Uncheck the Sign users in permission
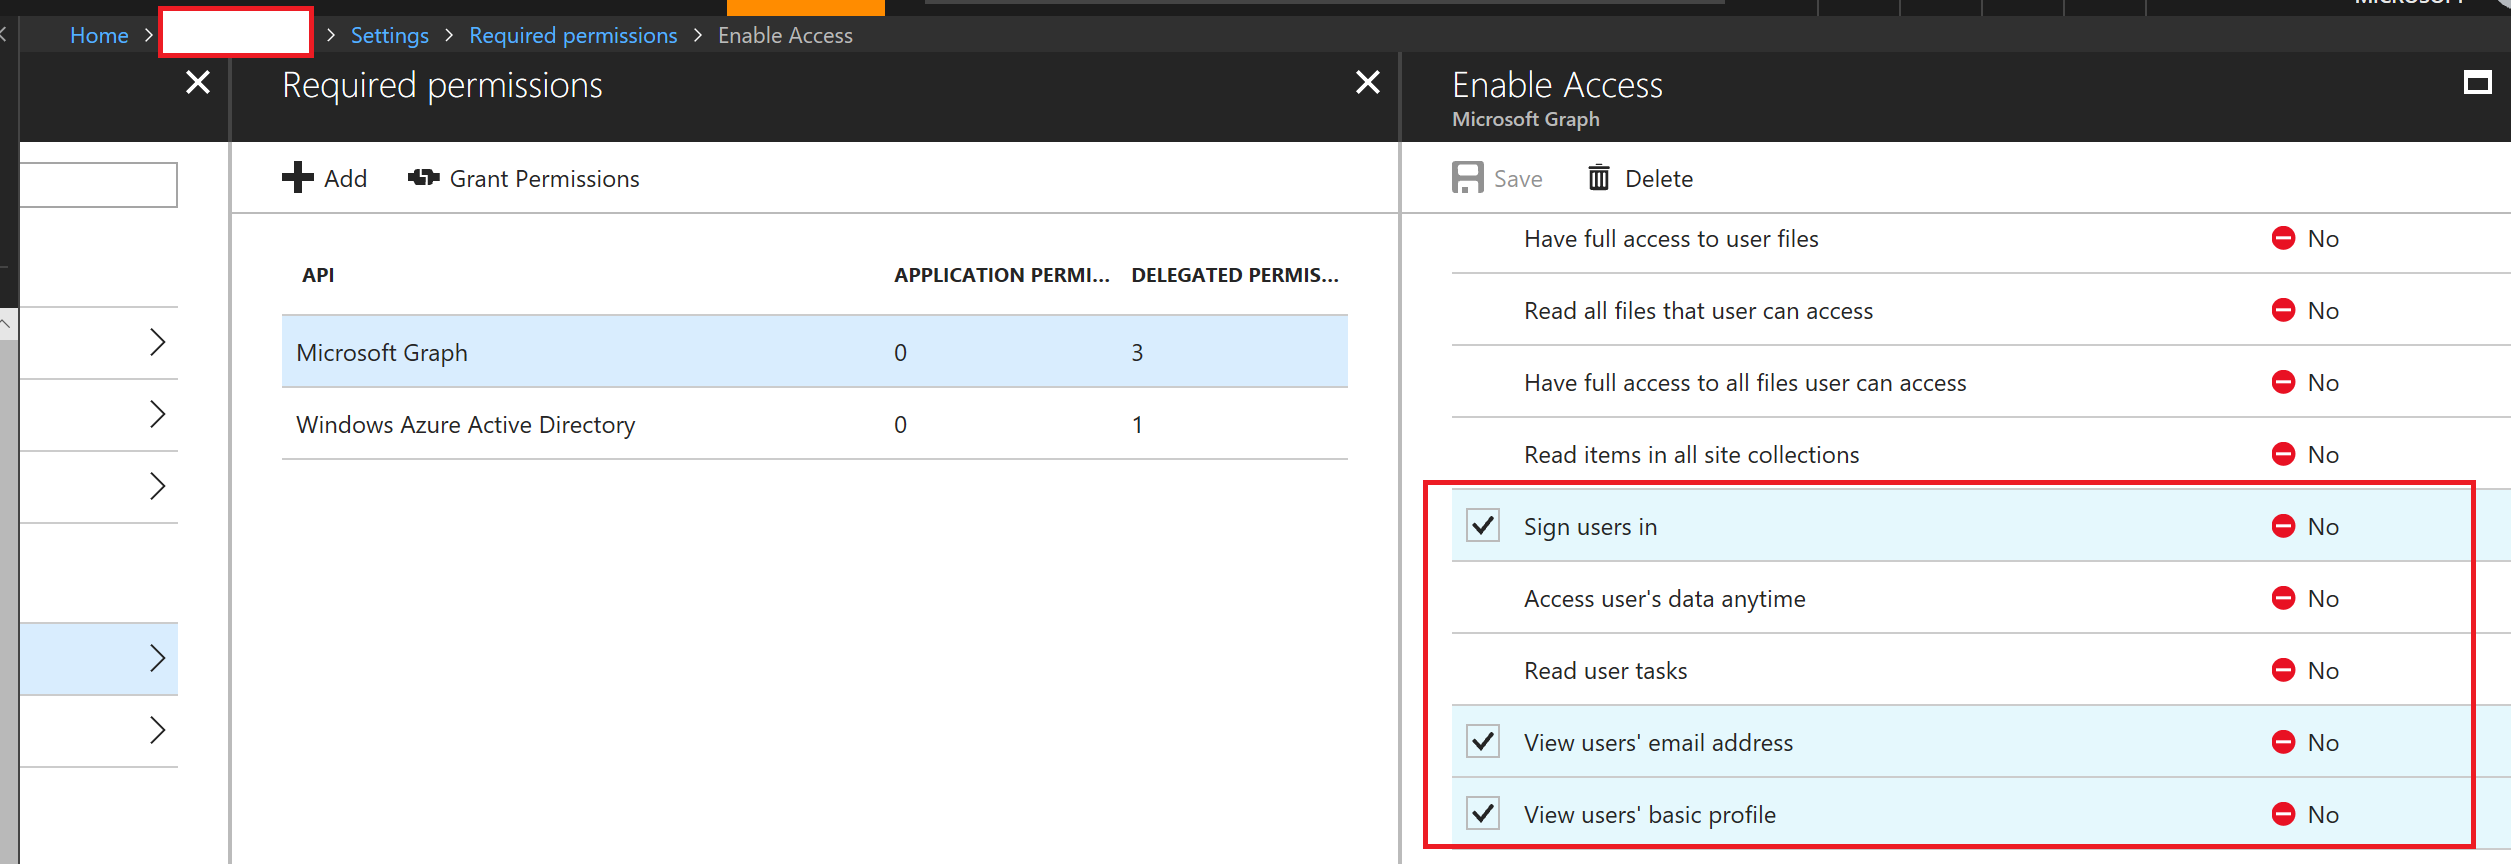This screenshot has width=2511, height=864. click(x=1483, y=525)
